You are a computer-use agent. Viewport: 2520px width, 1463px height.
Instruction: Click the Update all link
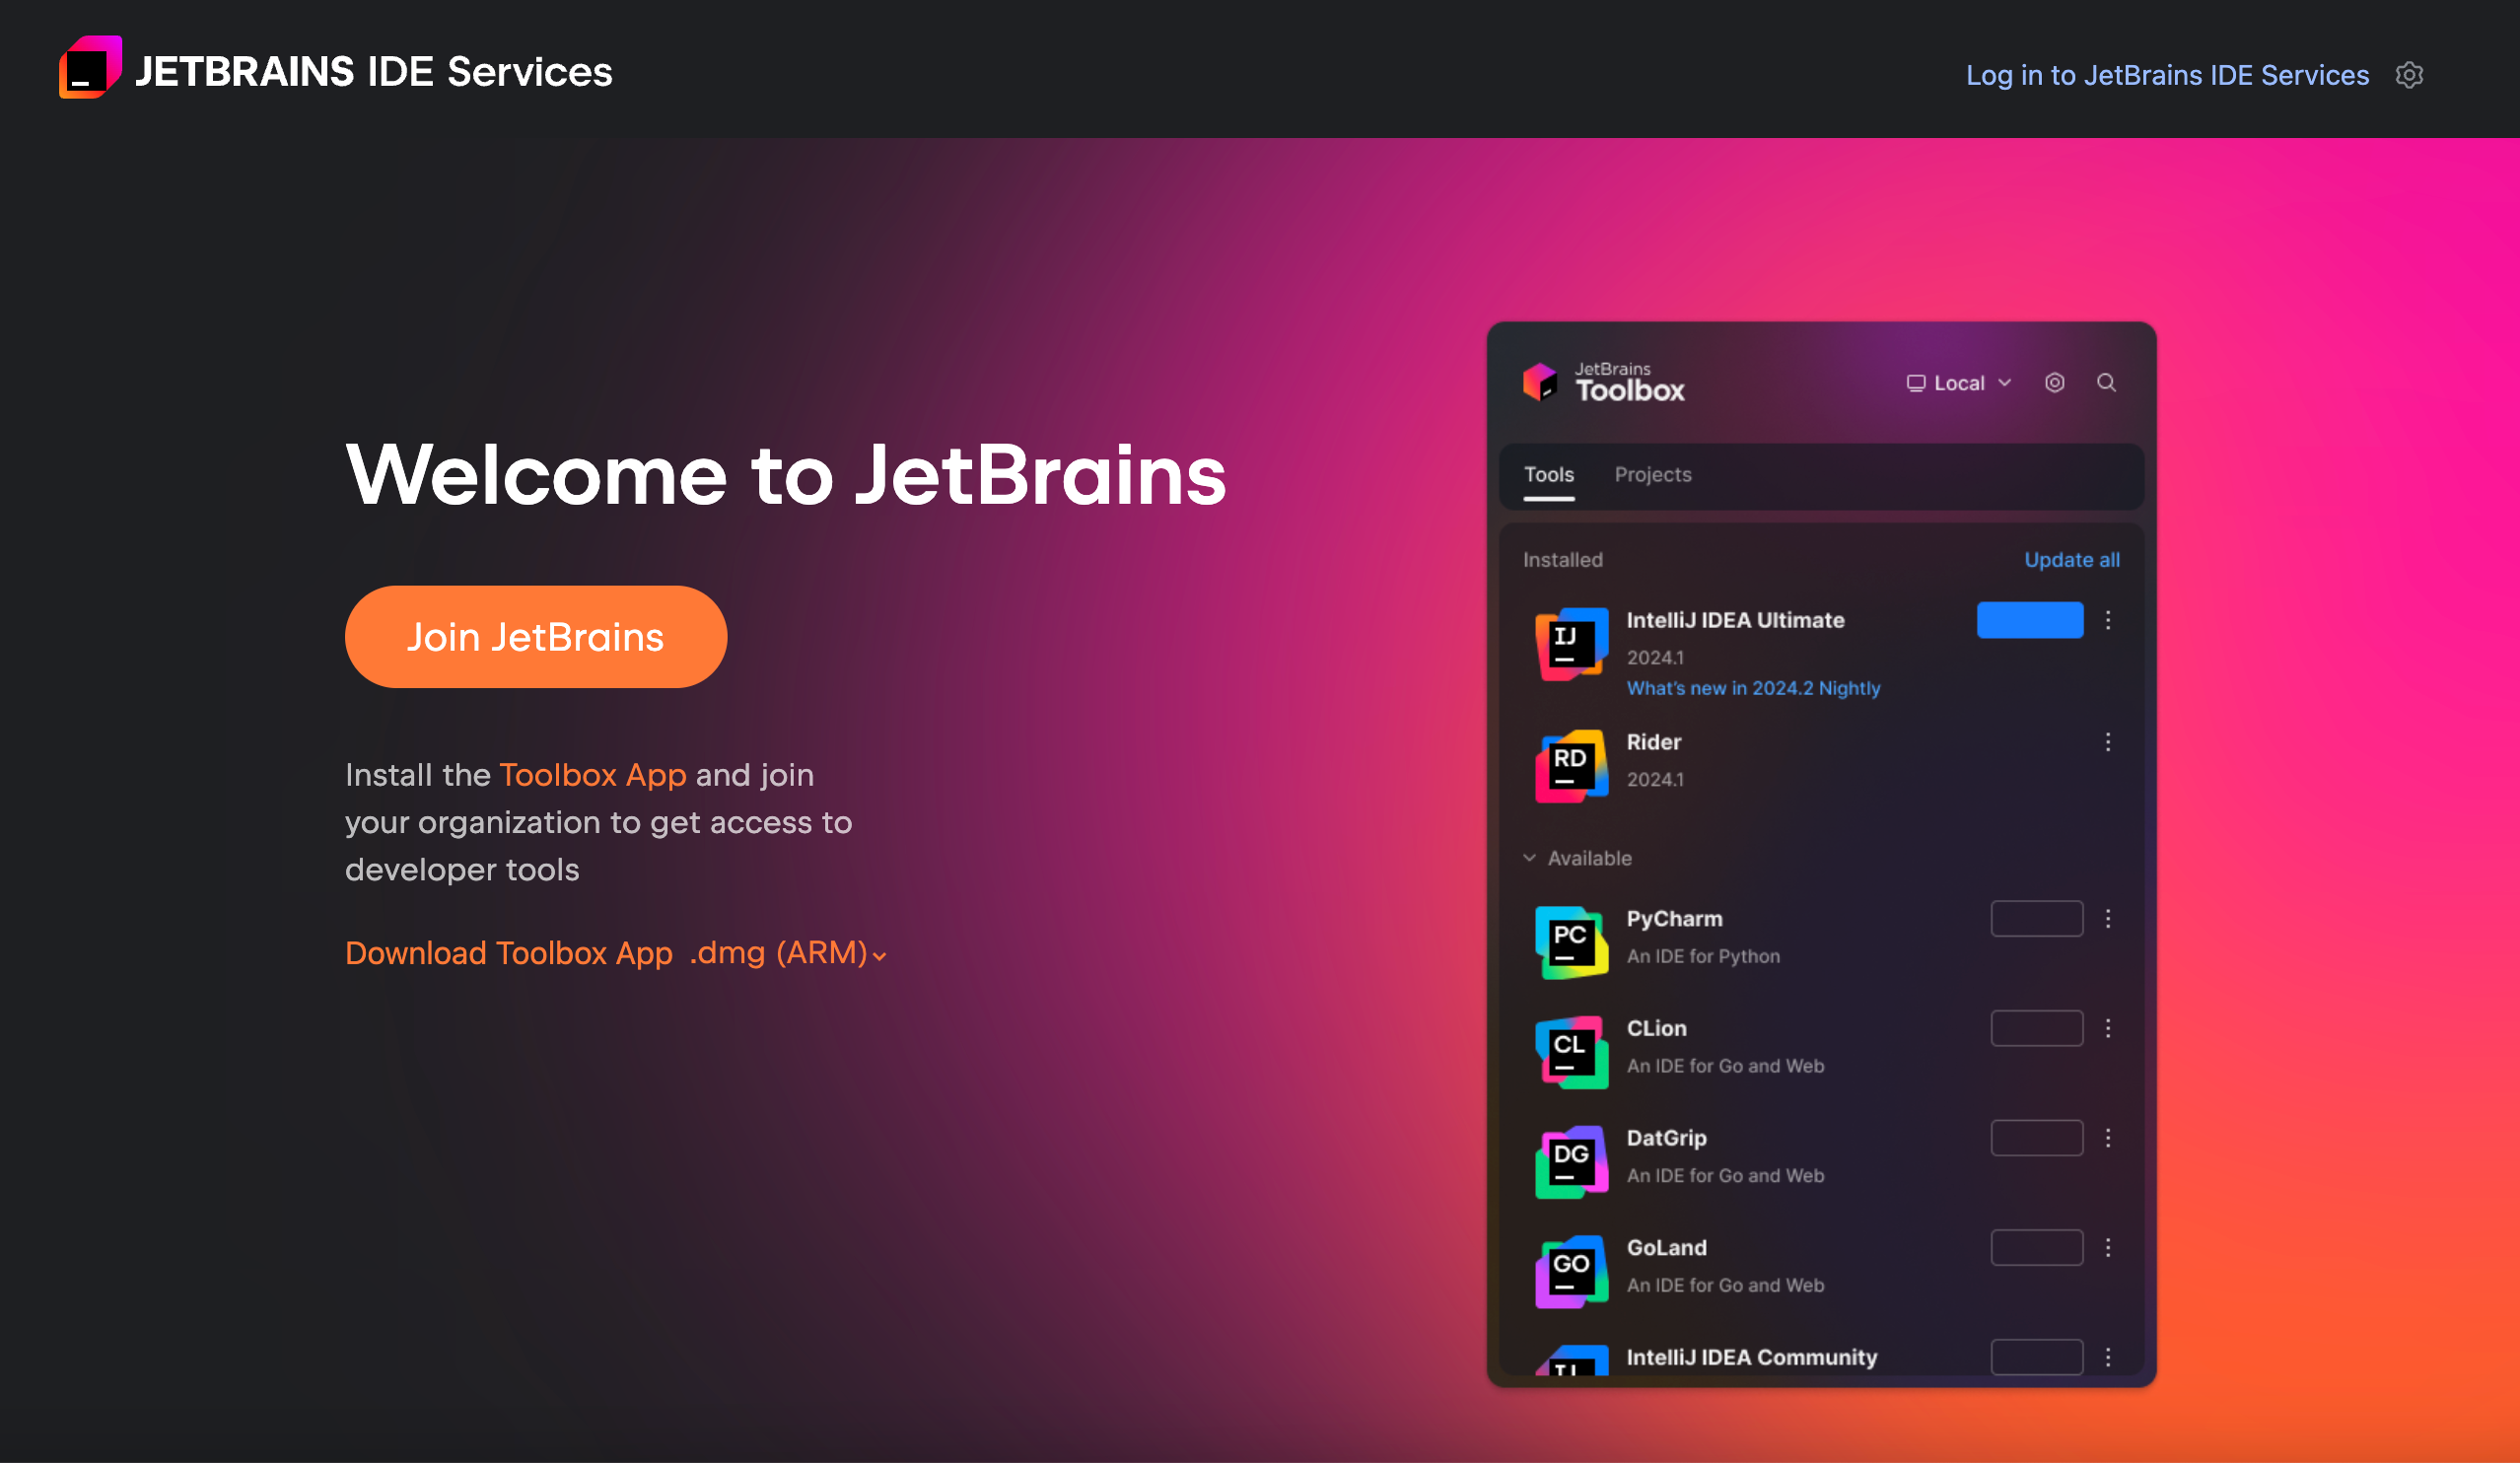2071,560
